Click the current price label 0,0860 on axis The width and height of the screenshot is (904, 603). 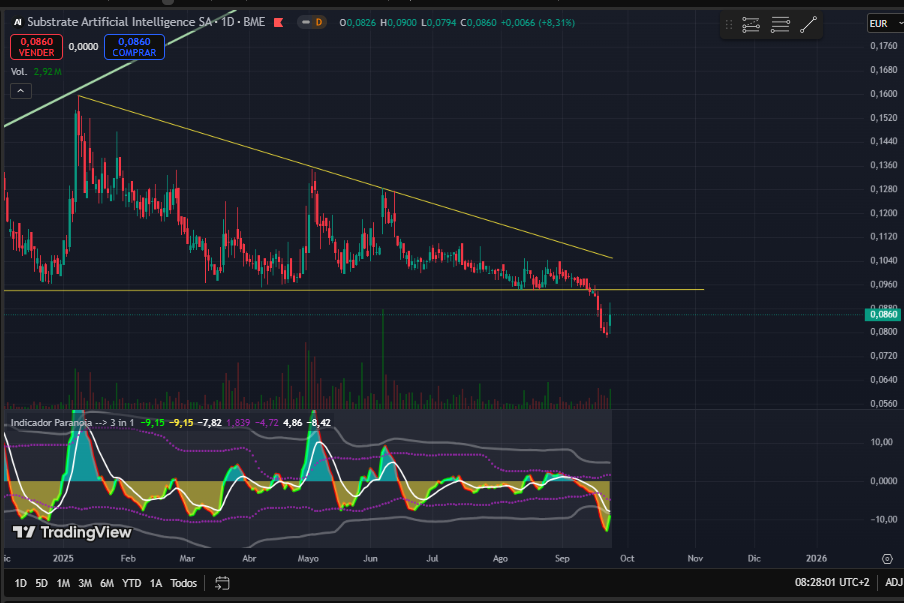tap(883, 314)
